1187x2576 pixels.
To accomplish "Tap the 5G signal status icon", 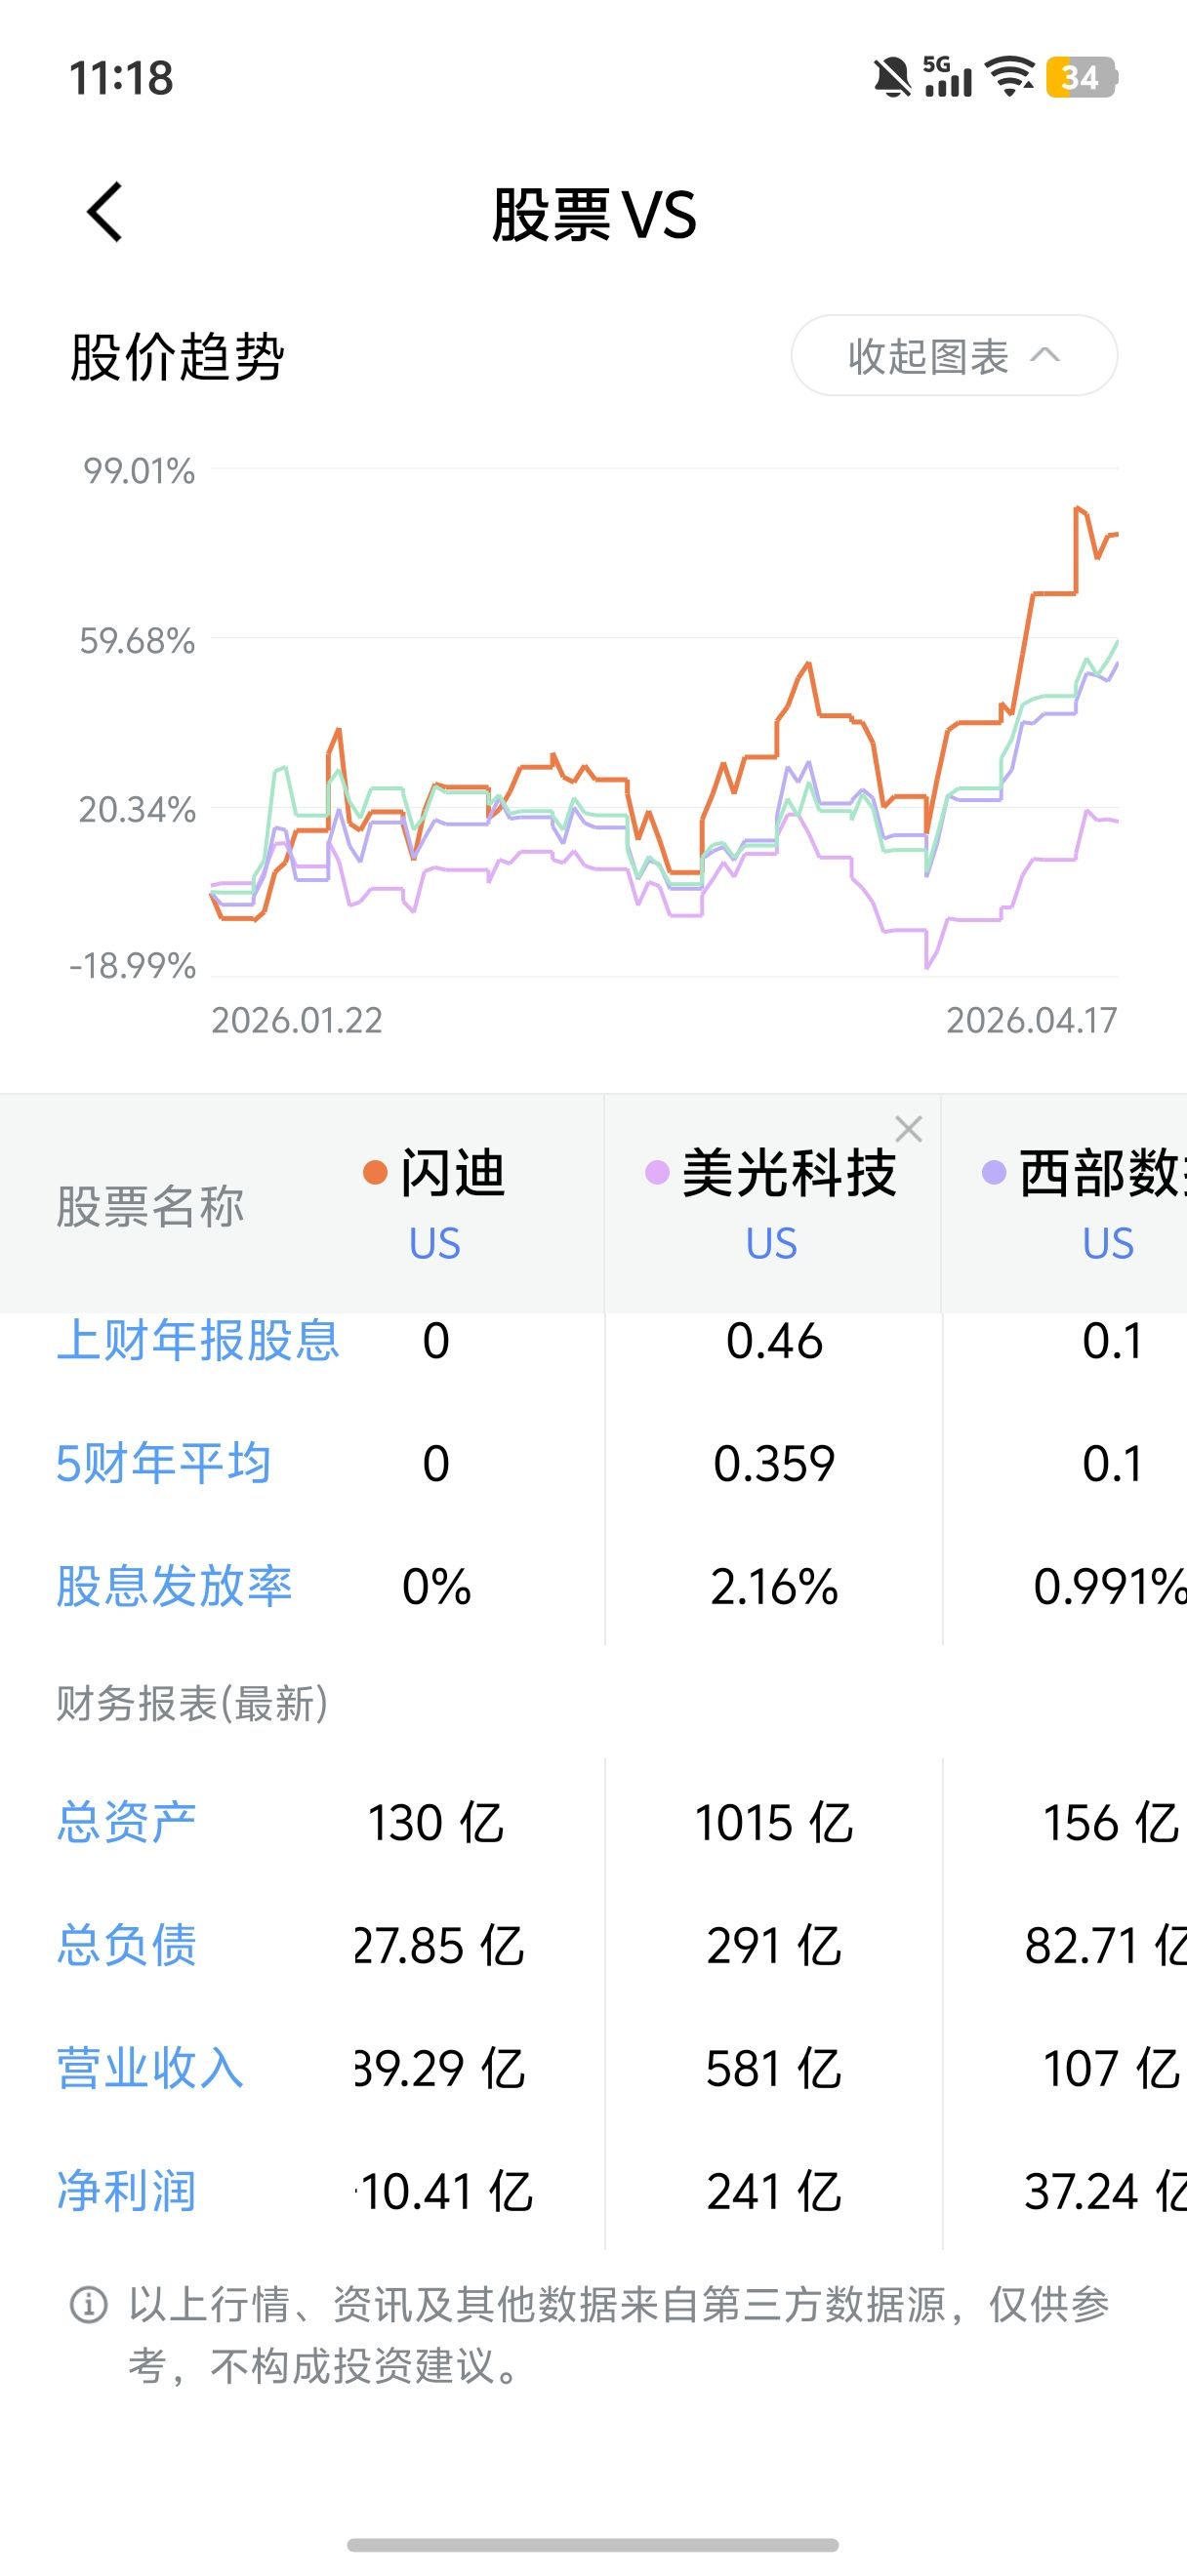I will (948, 77).
